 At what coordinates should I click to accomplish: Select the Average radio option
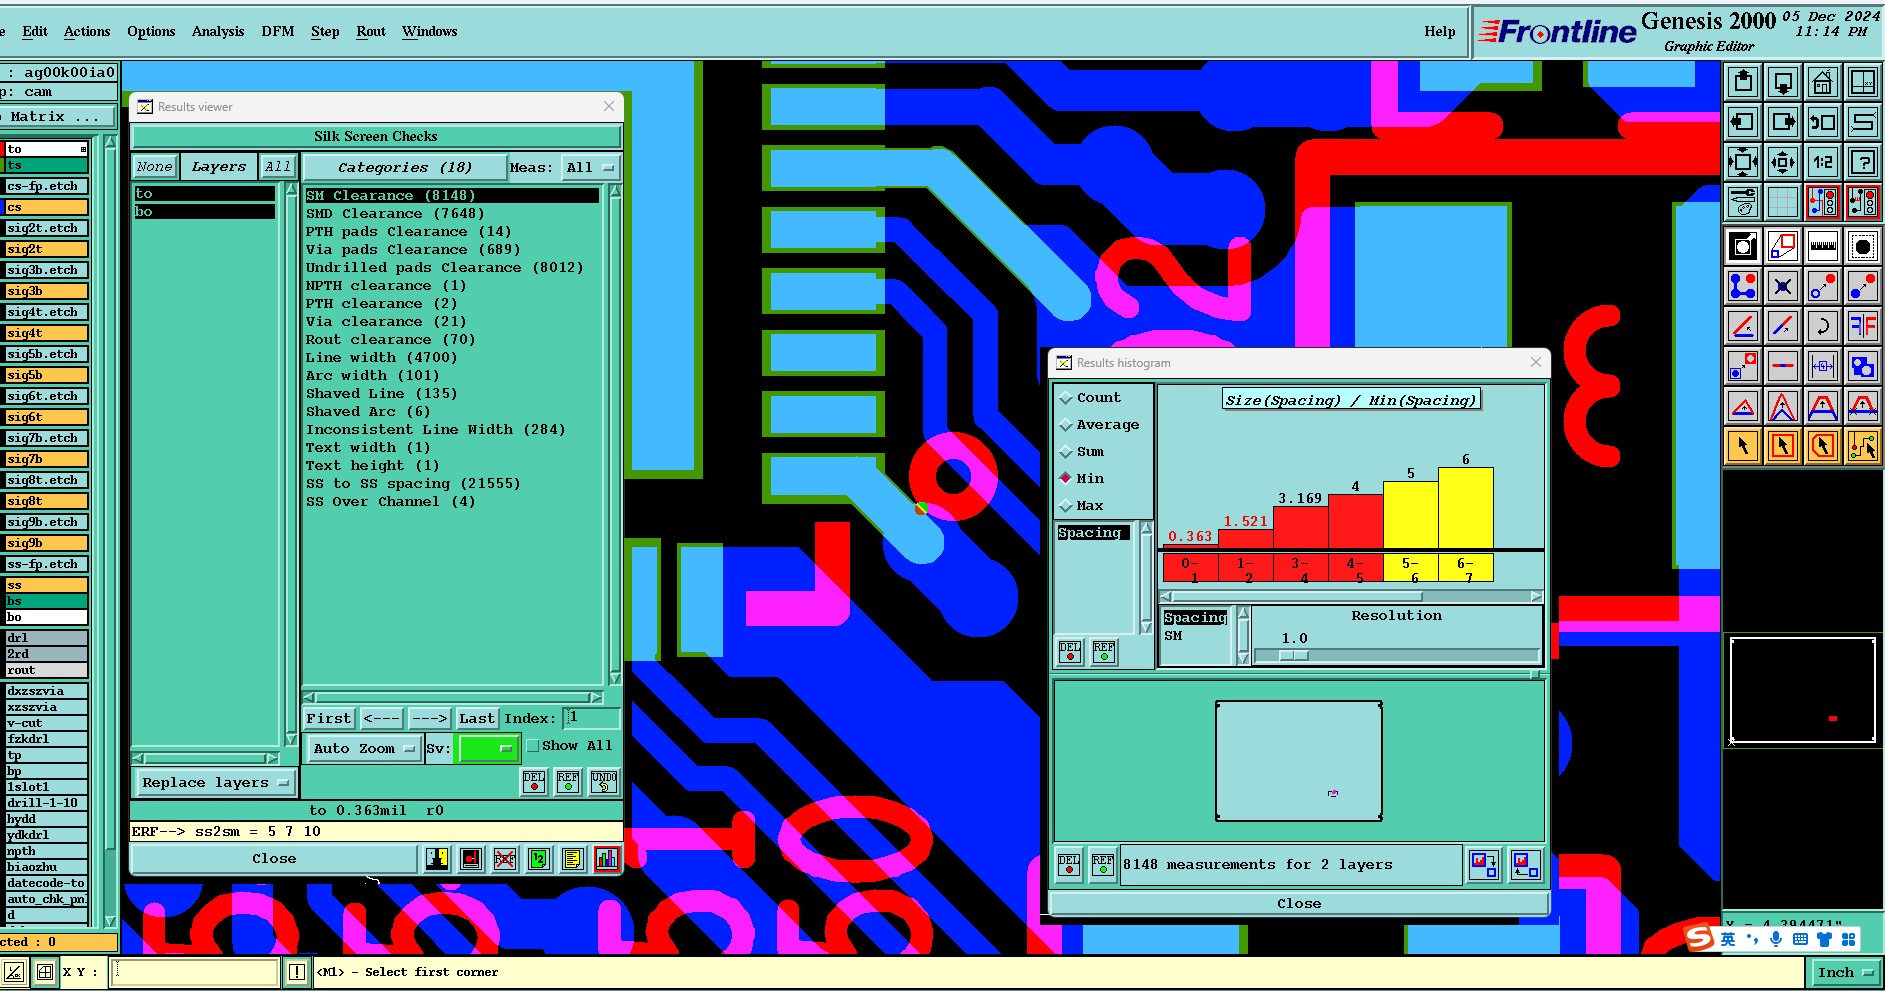(x=1066, y=425)
